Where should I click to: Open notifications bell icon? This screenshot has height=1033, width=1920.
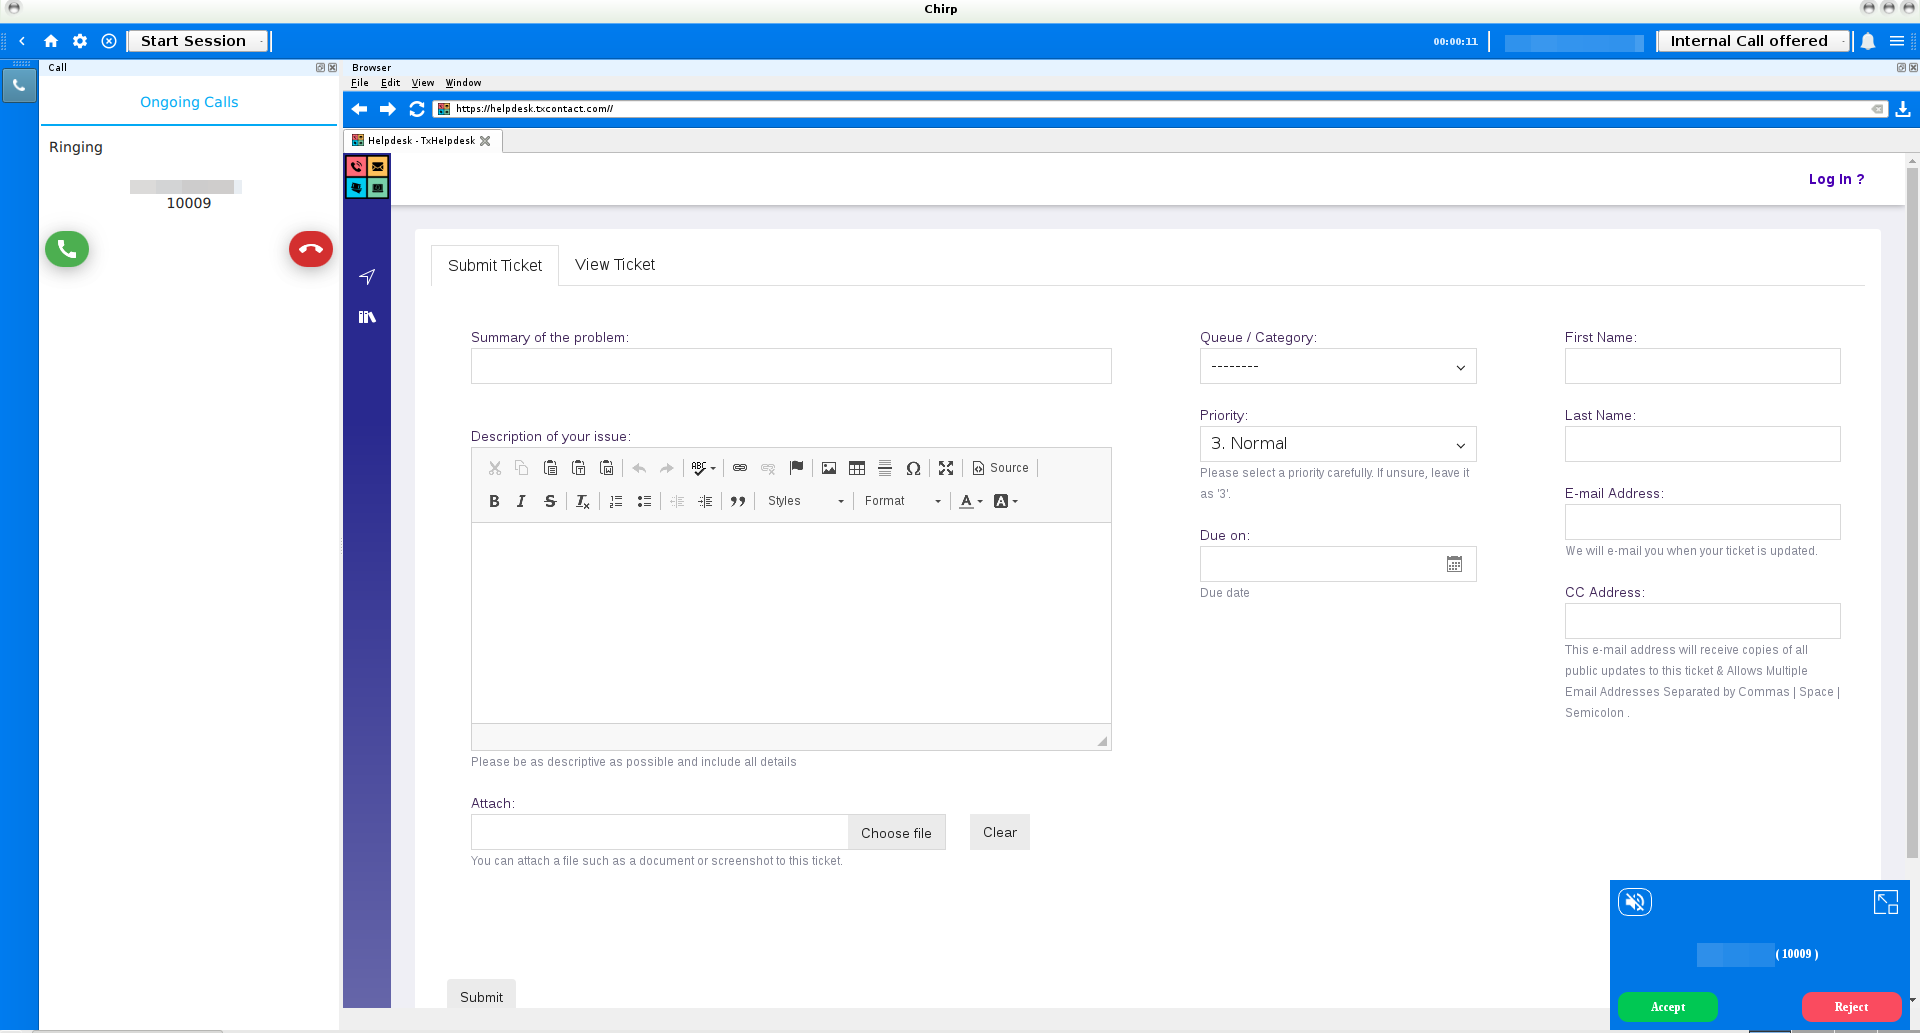[x=1868, y=41]
